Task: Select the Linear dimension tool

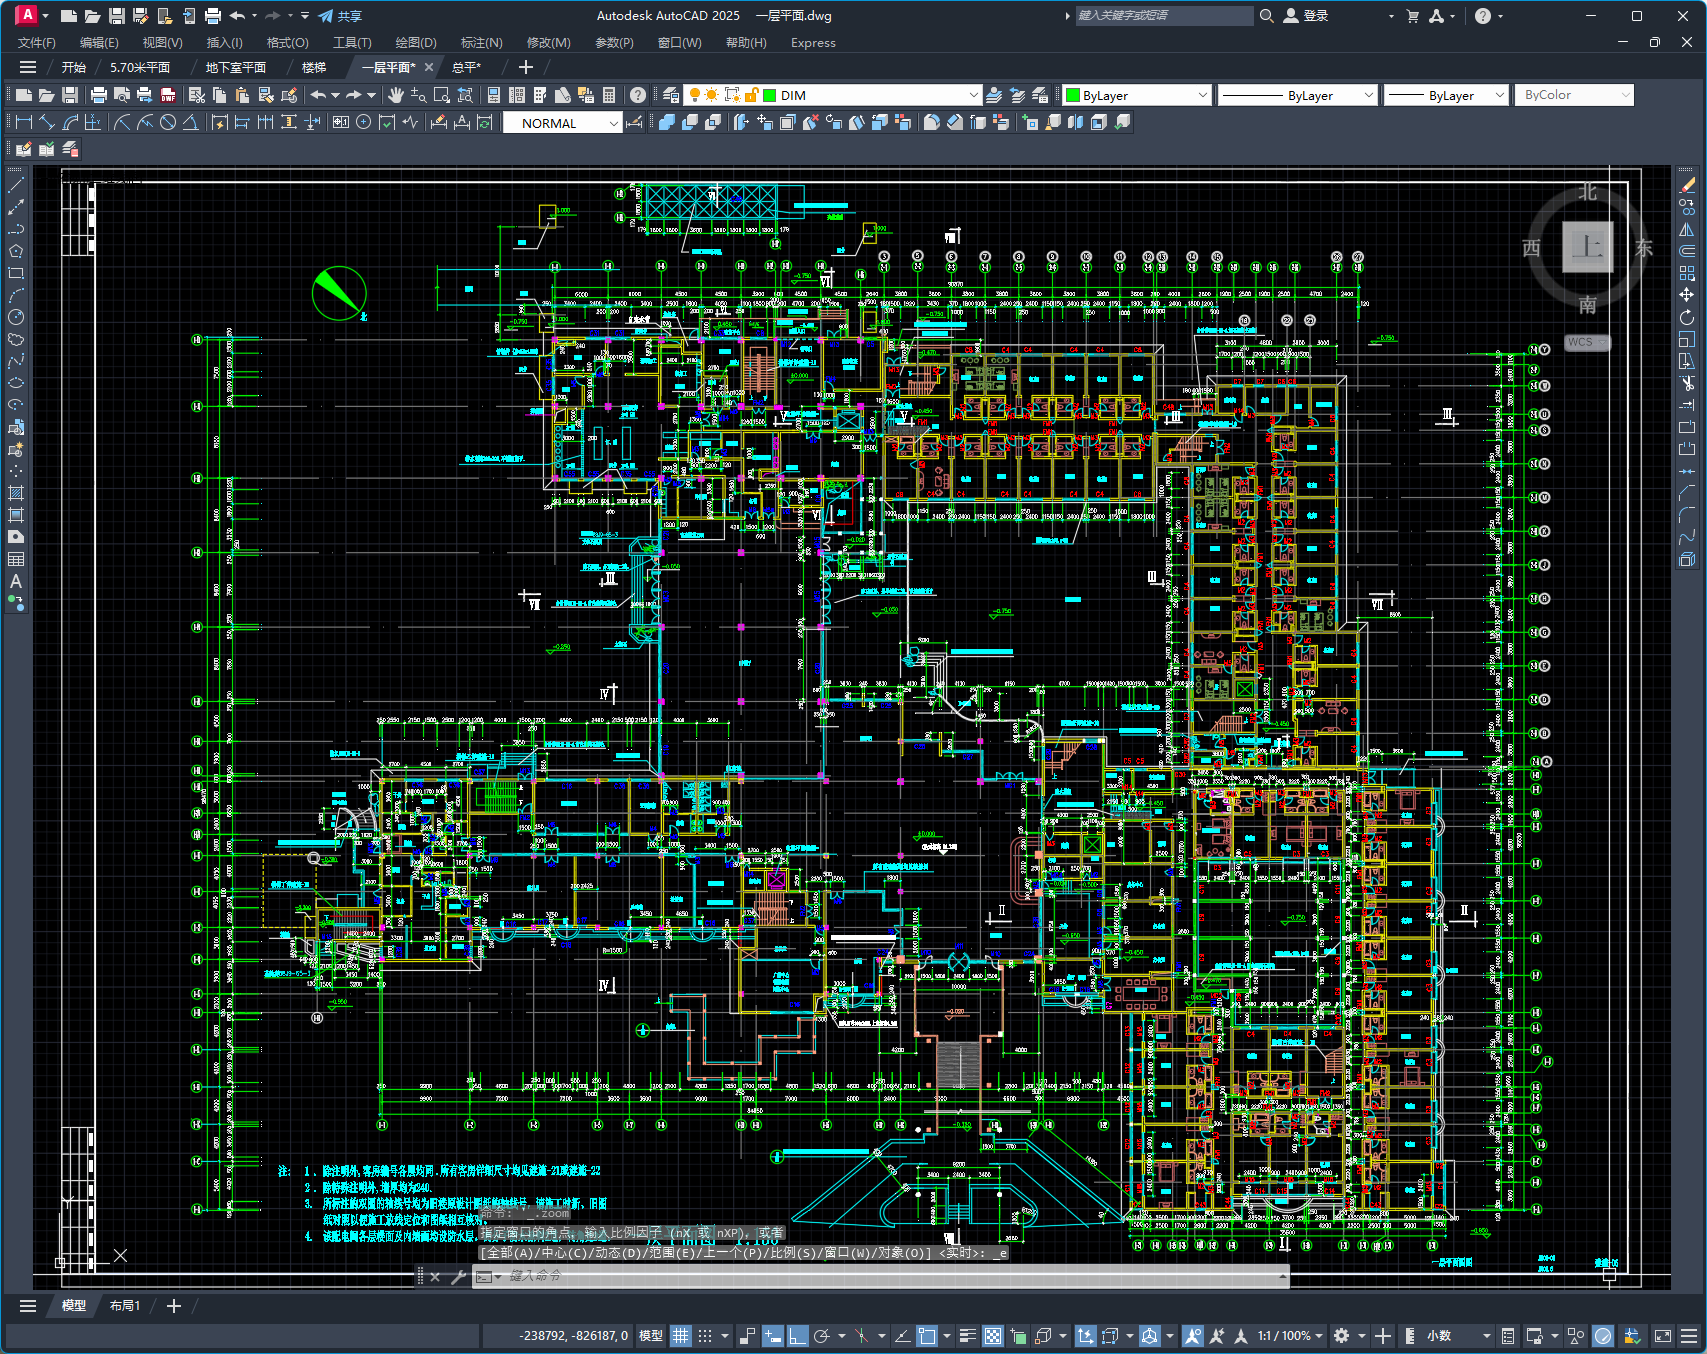Action: [x=23, y=122]
